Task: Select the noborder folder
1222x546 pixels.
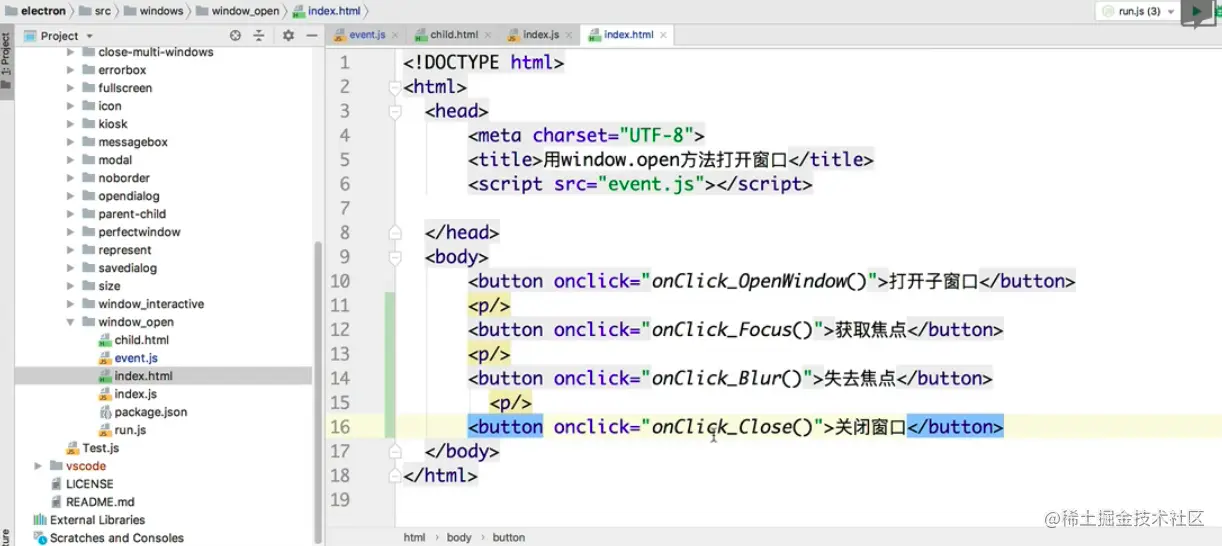Action: click(x=124, y=178)
